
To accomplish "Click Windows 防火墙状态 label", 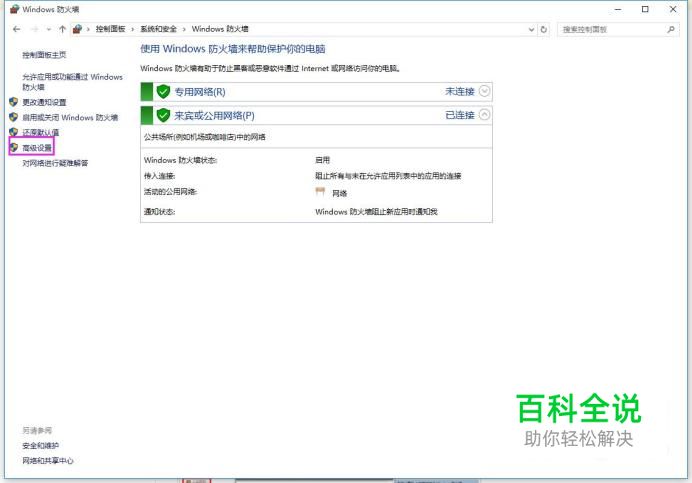I will 181,160.
